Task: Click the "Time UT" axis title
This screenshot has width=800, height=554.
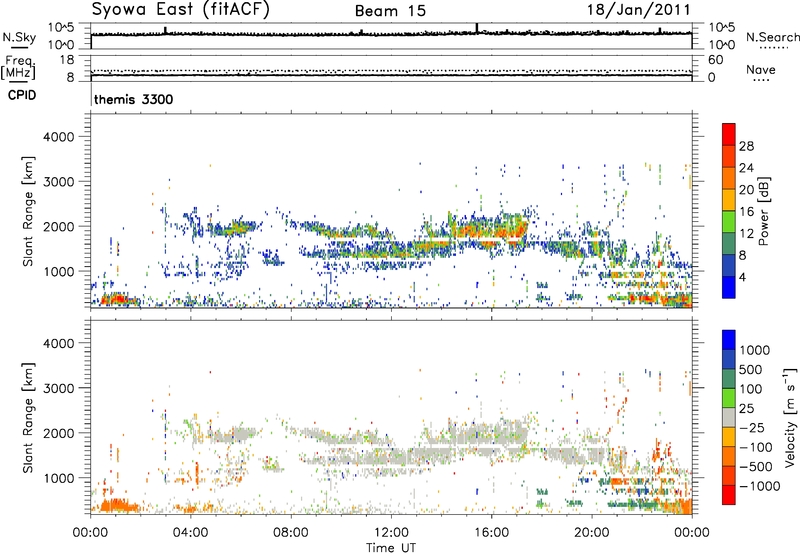Action: (x=391, y=548)
